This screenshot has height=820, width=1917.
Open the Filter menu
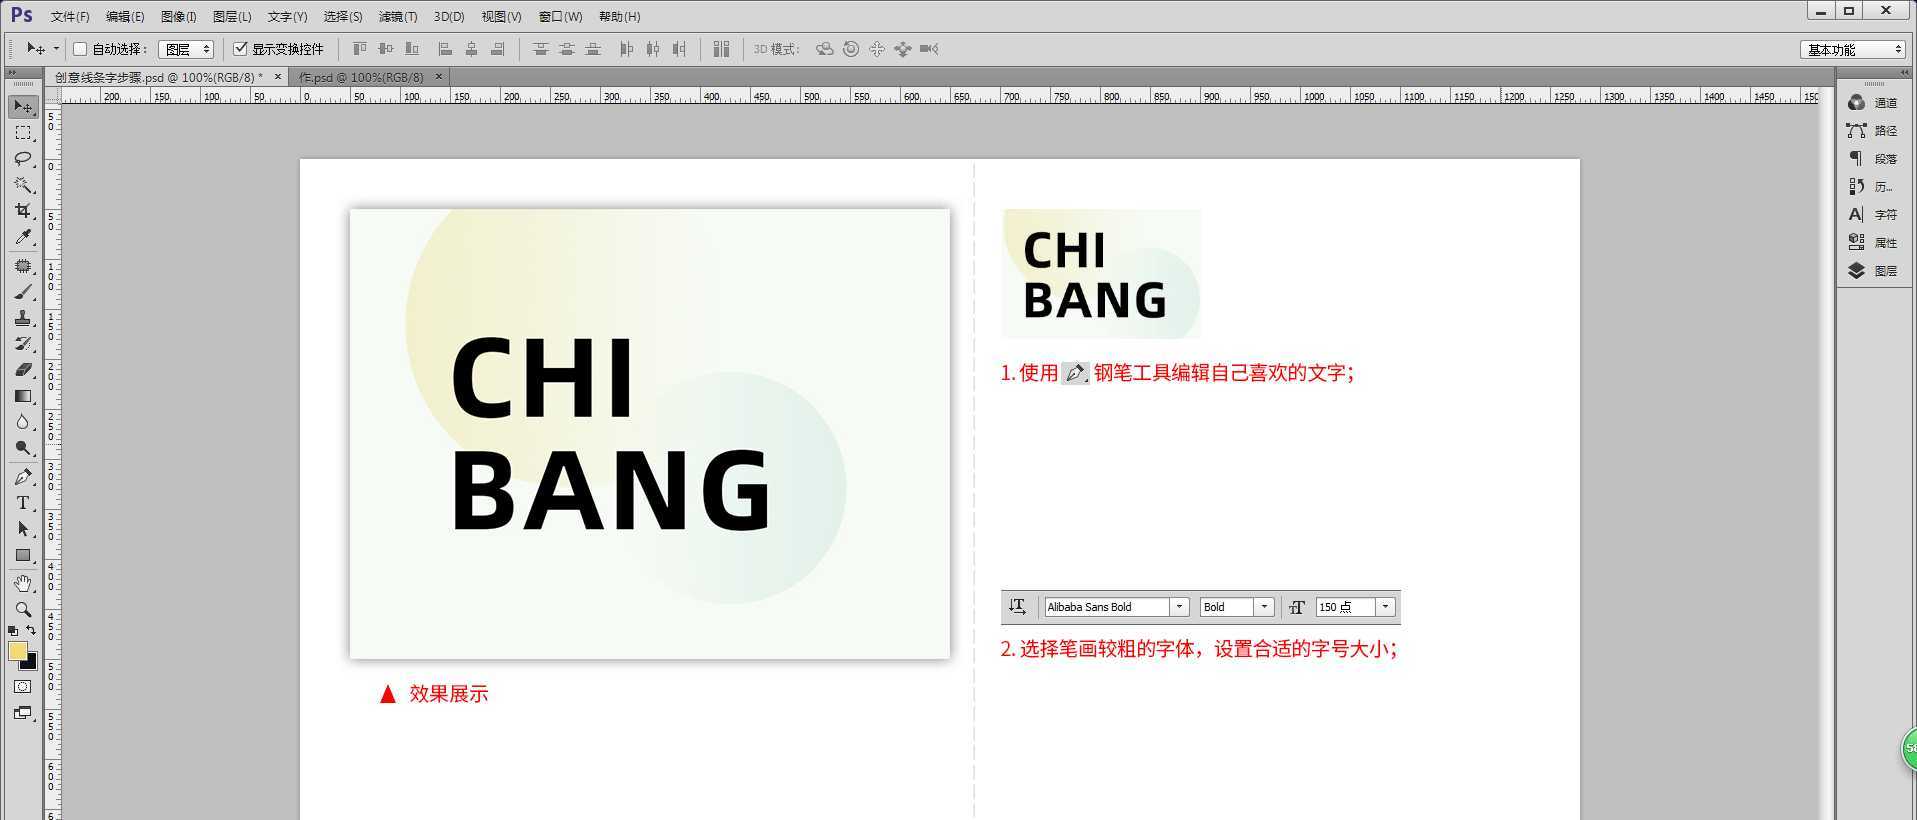(397, 17)
